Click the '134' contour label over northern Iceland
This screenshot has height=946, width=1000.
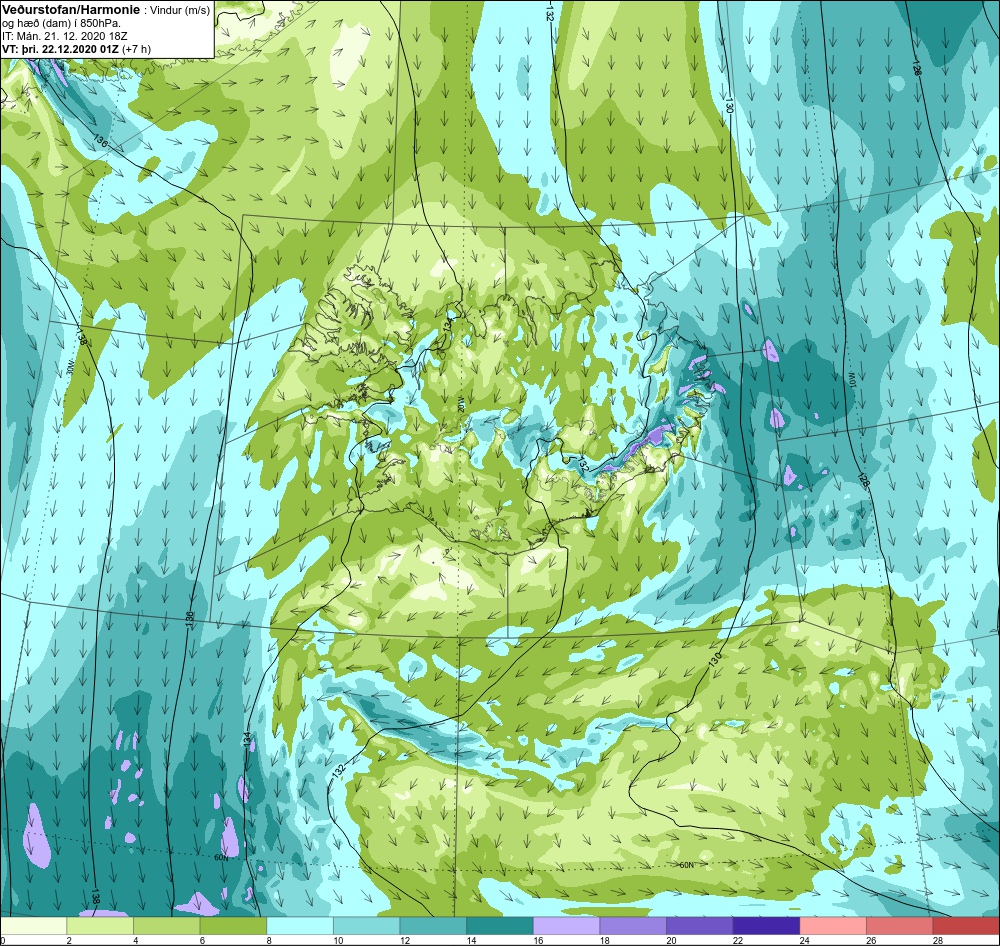446,325
